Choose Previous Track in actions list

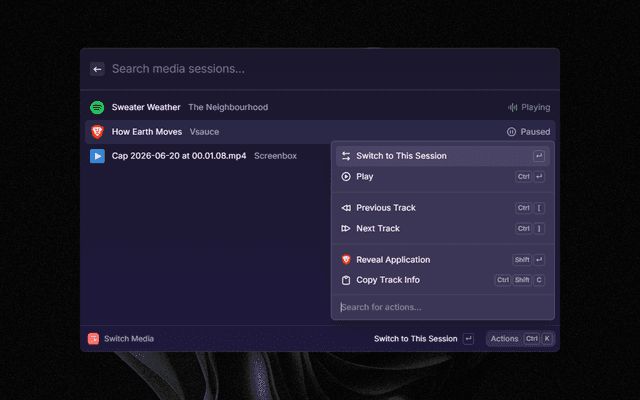point(443,208)
